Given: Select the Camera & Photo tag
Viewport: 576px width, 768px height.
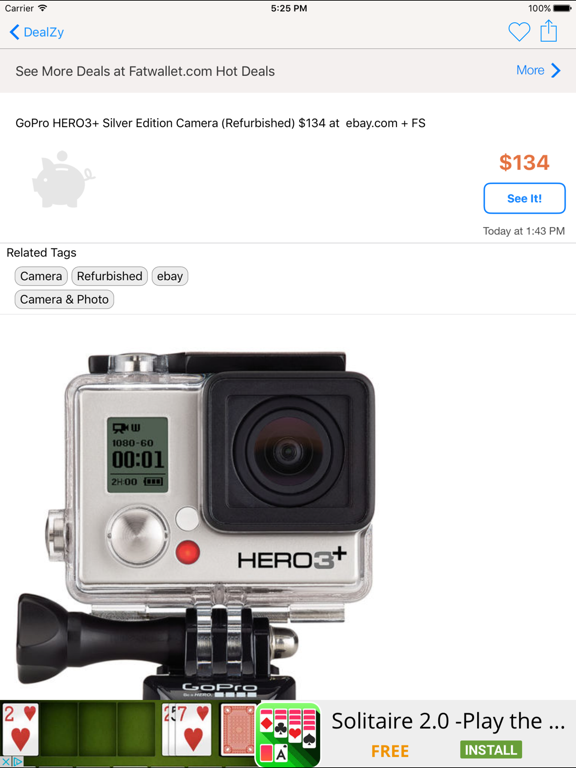Looking at the screenshot, I should coord(64,299).
